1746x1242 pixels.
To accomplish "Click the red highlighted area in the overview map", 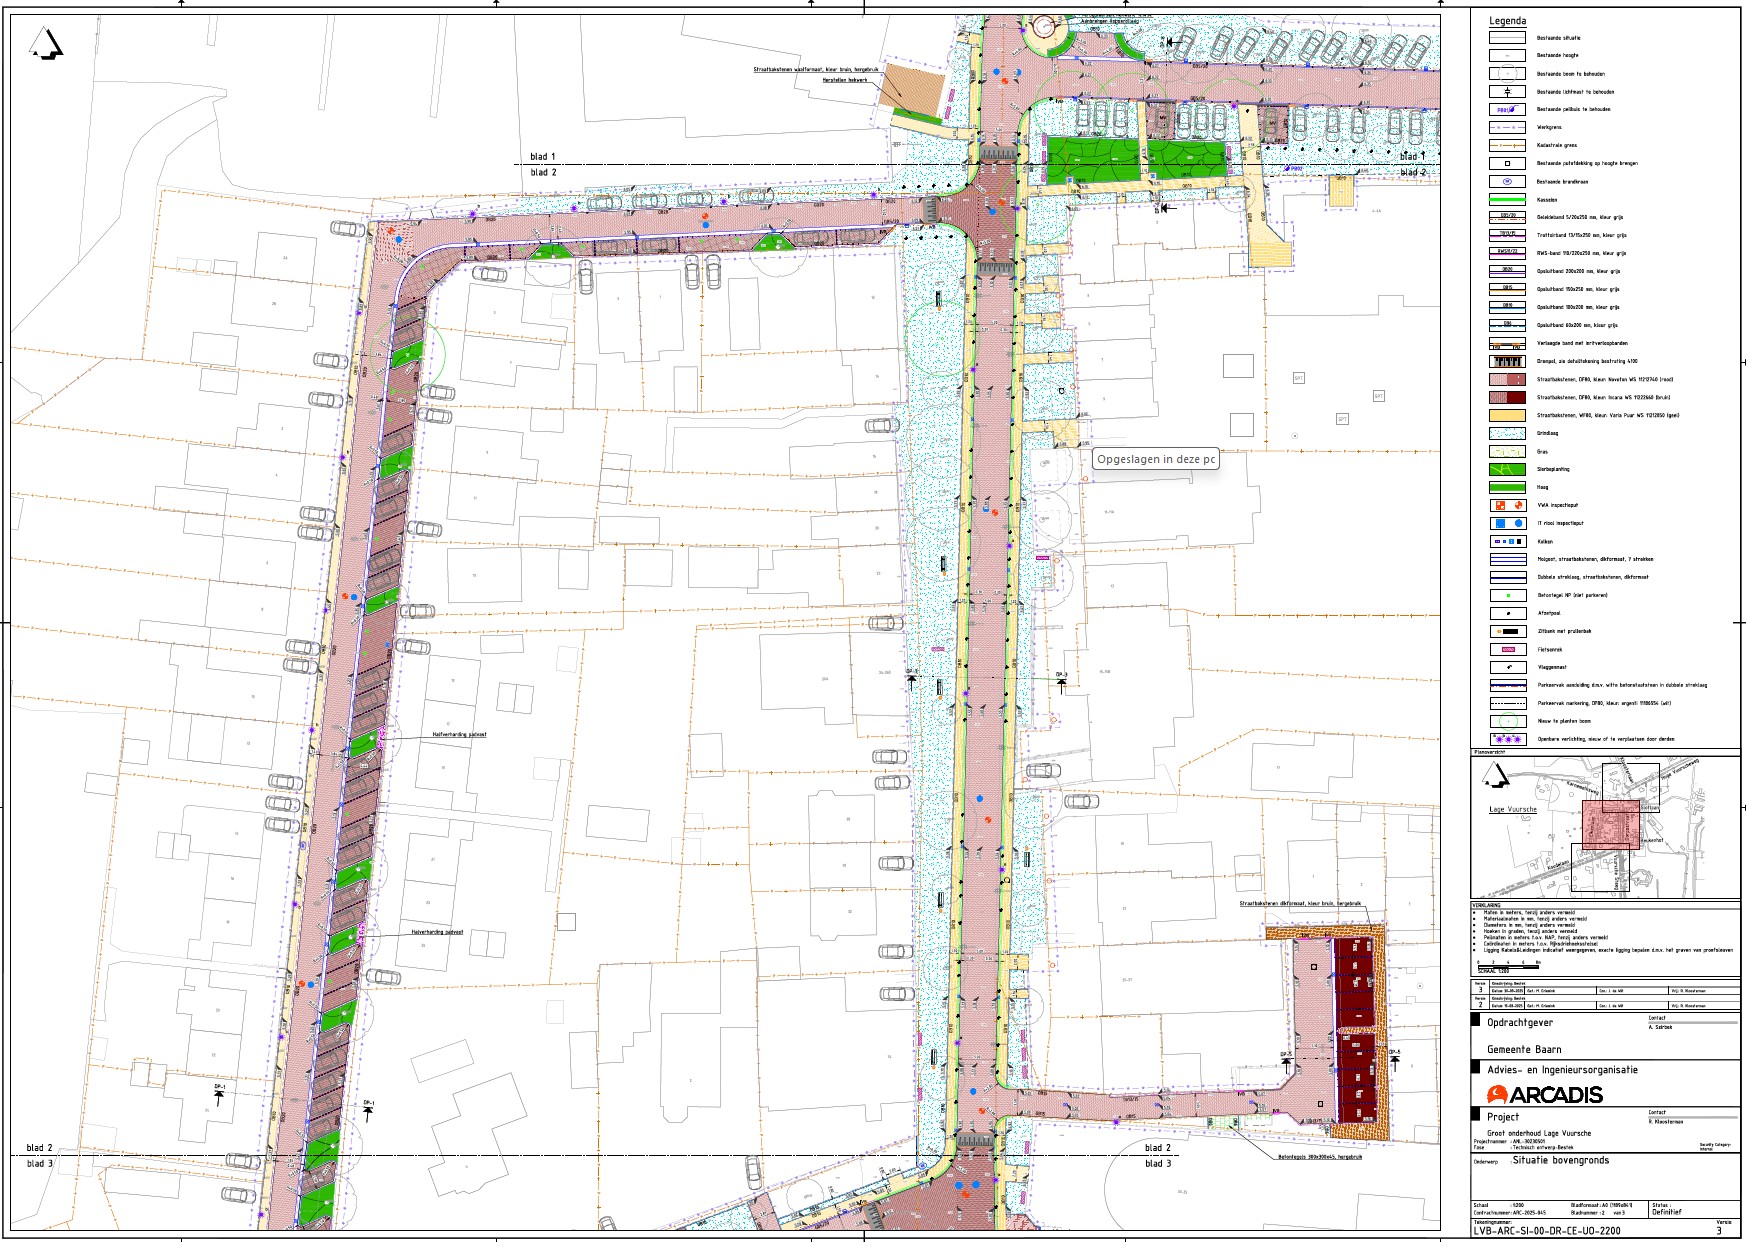I will [1610, 825].
